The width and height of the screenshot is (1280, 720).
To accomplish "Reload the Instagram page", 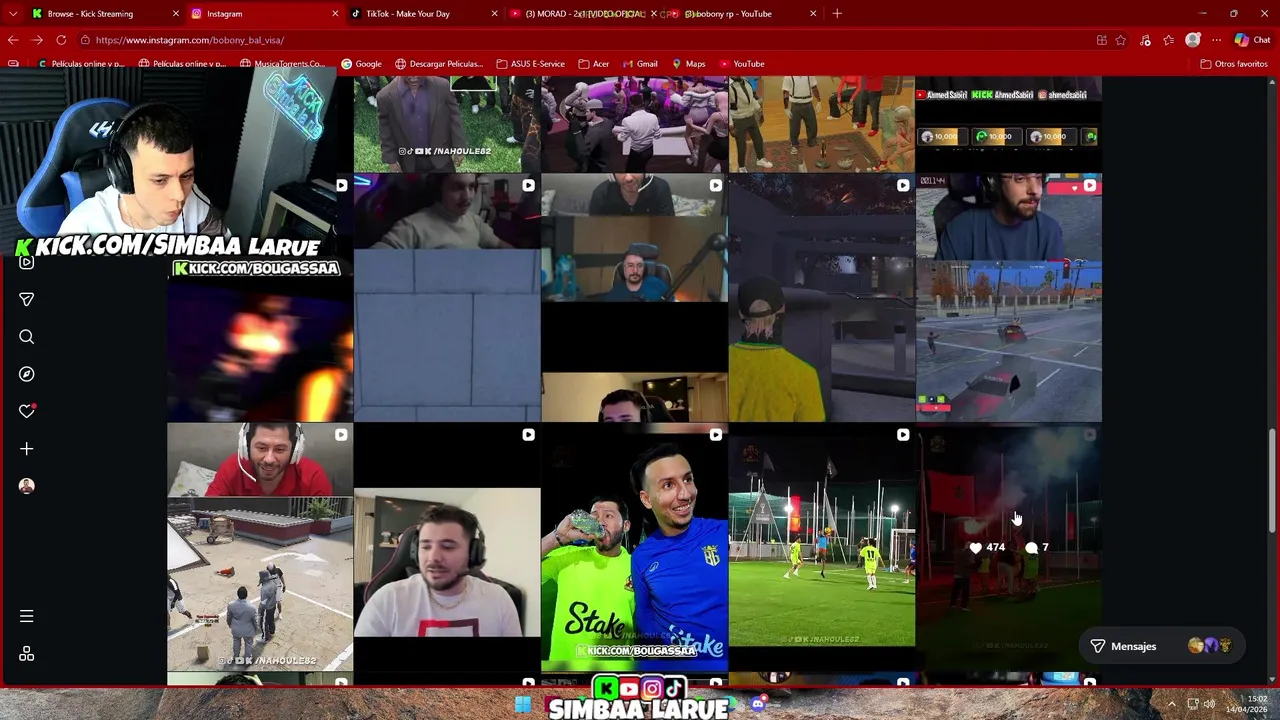I will pyautogui.click(x=61, y=40).
